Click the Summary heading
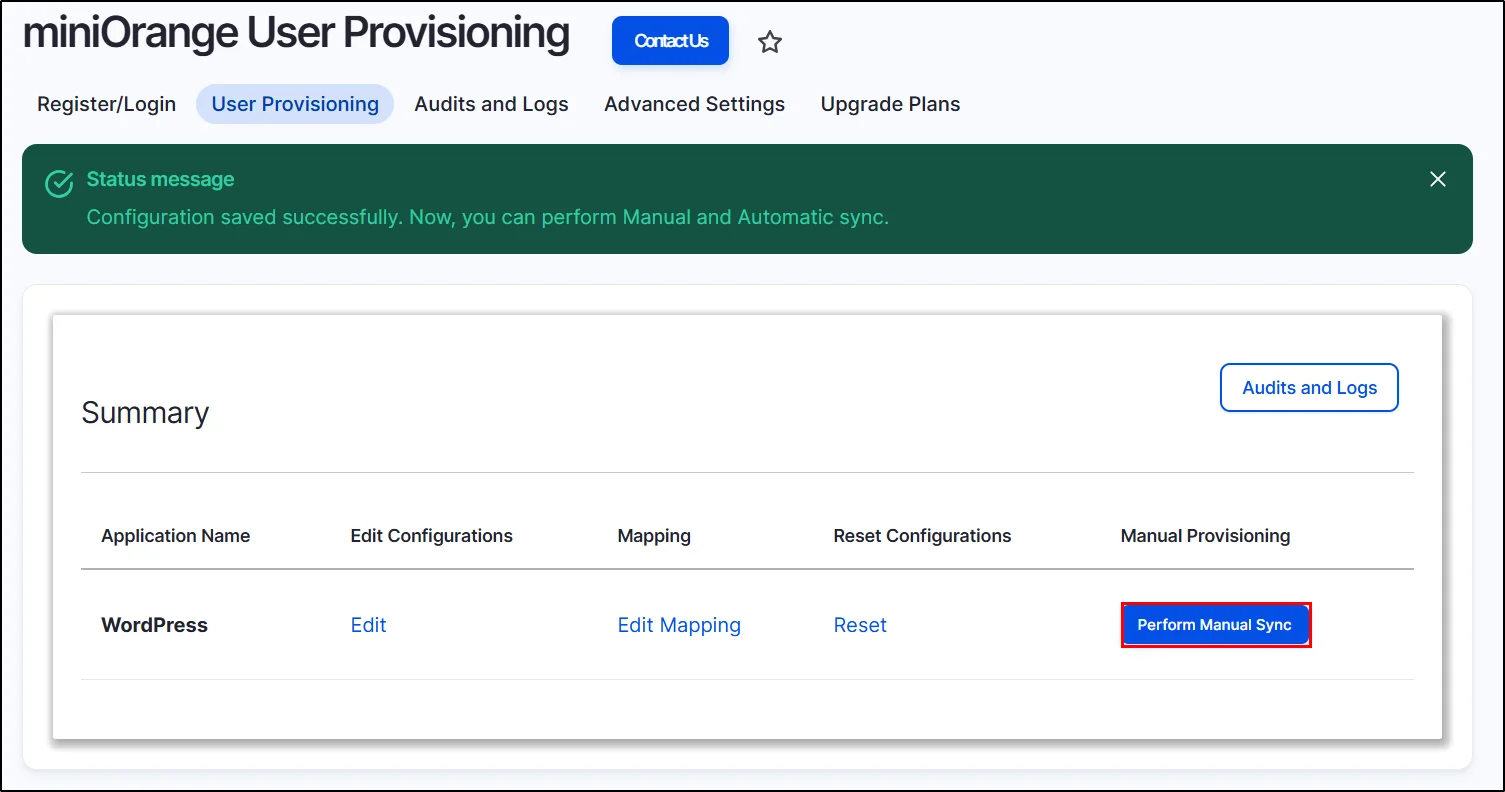This screenshot has width=1505, height=792. pyautogui.click(x=145, y=413)
